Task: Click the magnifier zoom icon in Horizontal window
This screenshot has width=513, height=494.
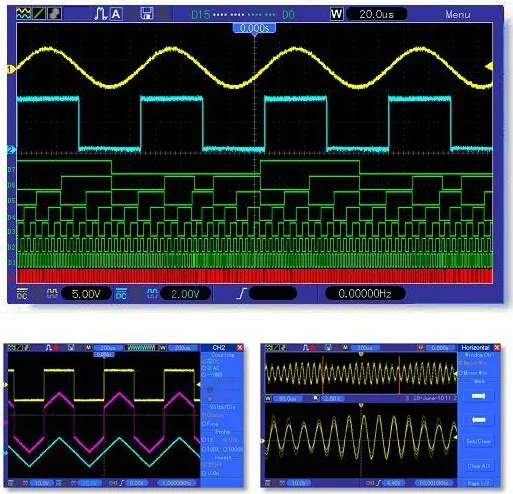Action: (x=316, y=398)
